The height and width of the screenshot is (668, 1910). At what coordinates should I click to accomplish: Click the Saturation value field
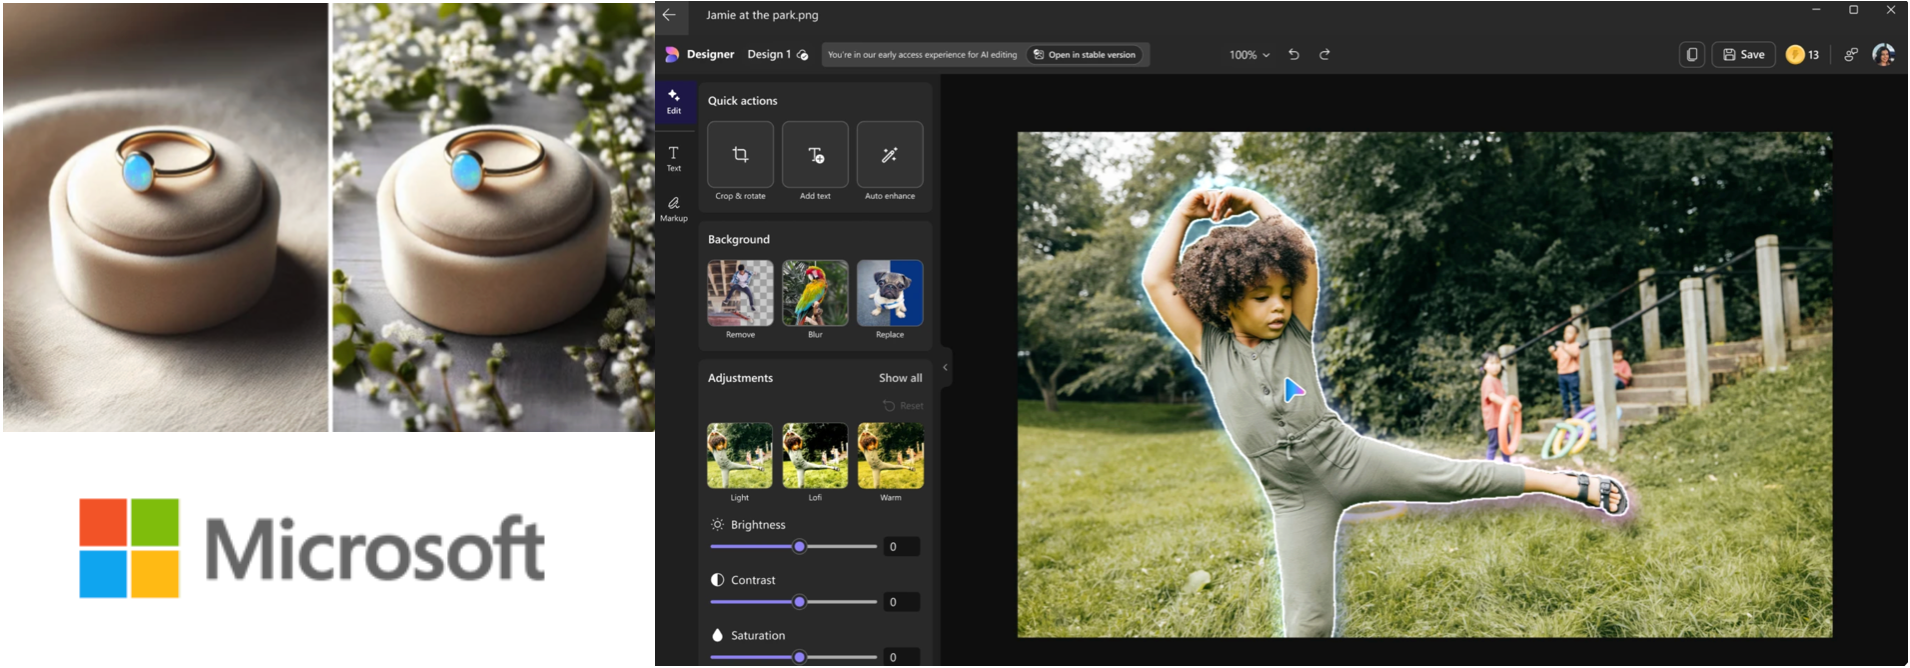point(902,657)
